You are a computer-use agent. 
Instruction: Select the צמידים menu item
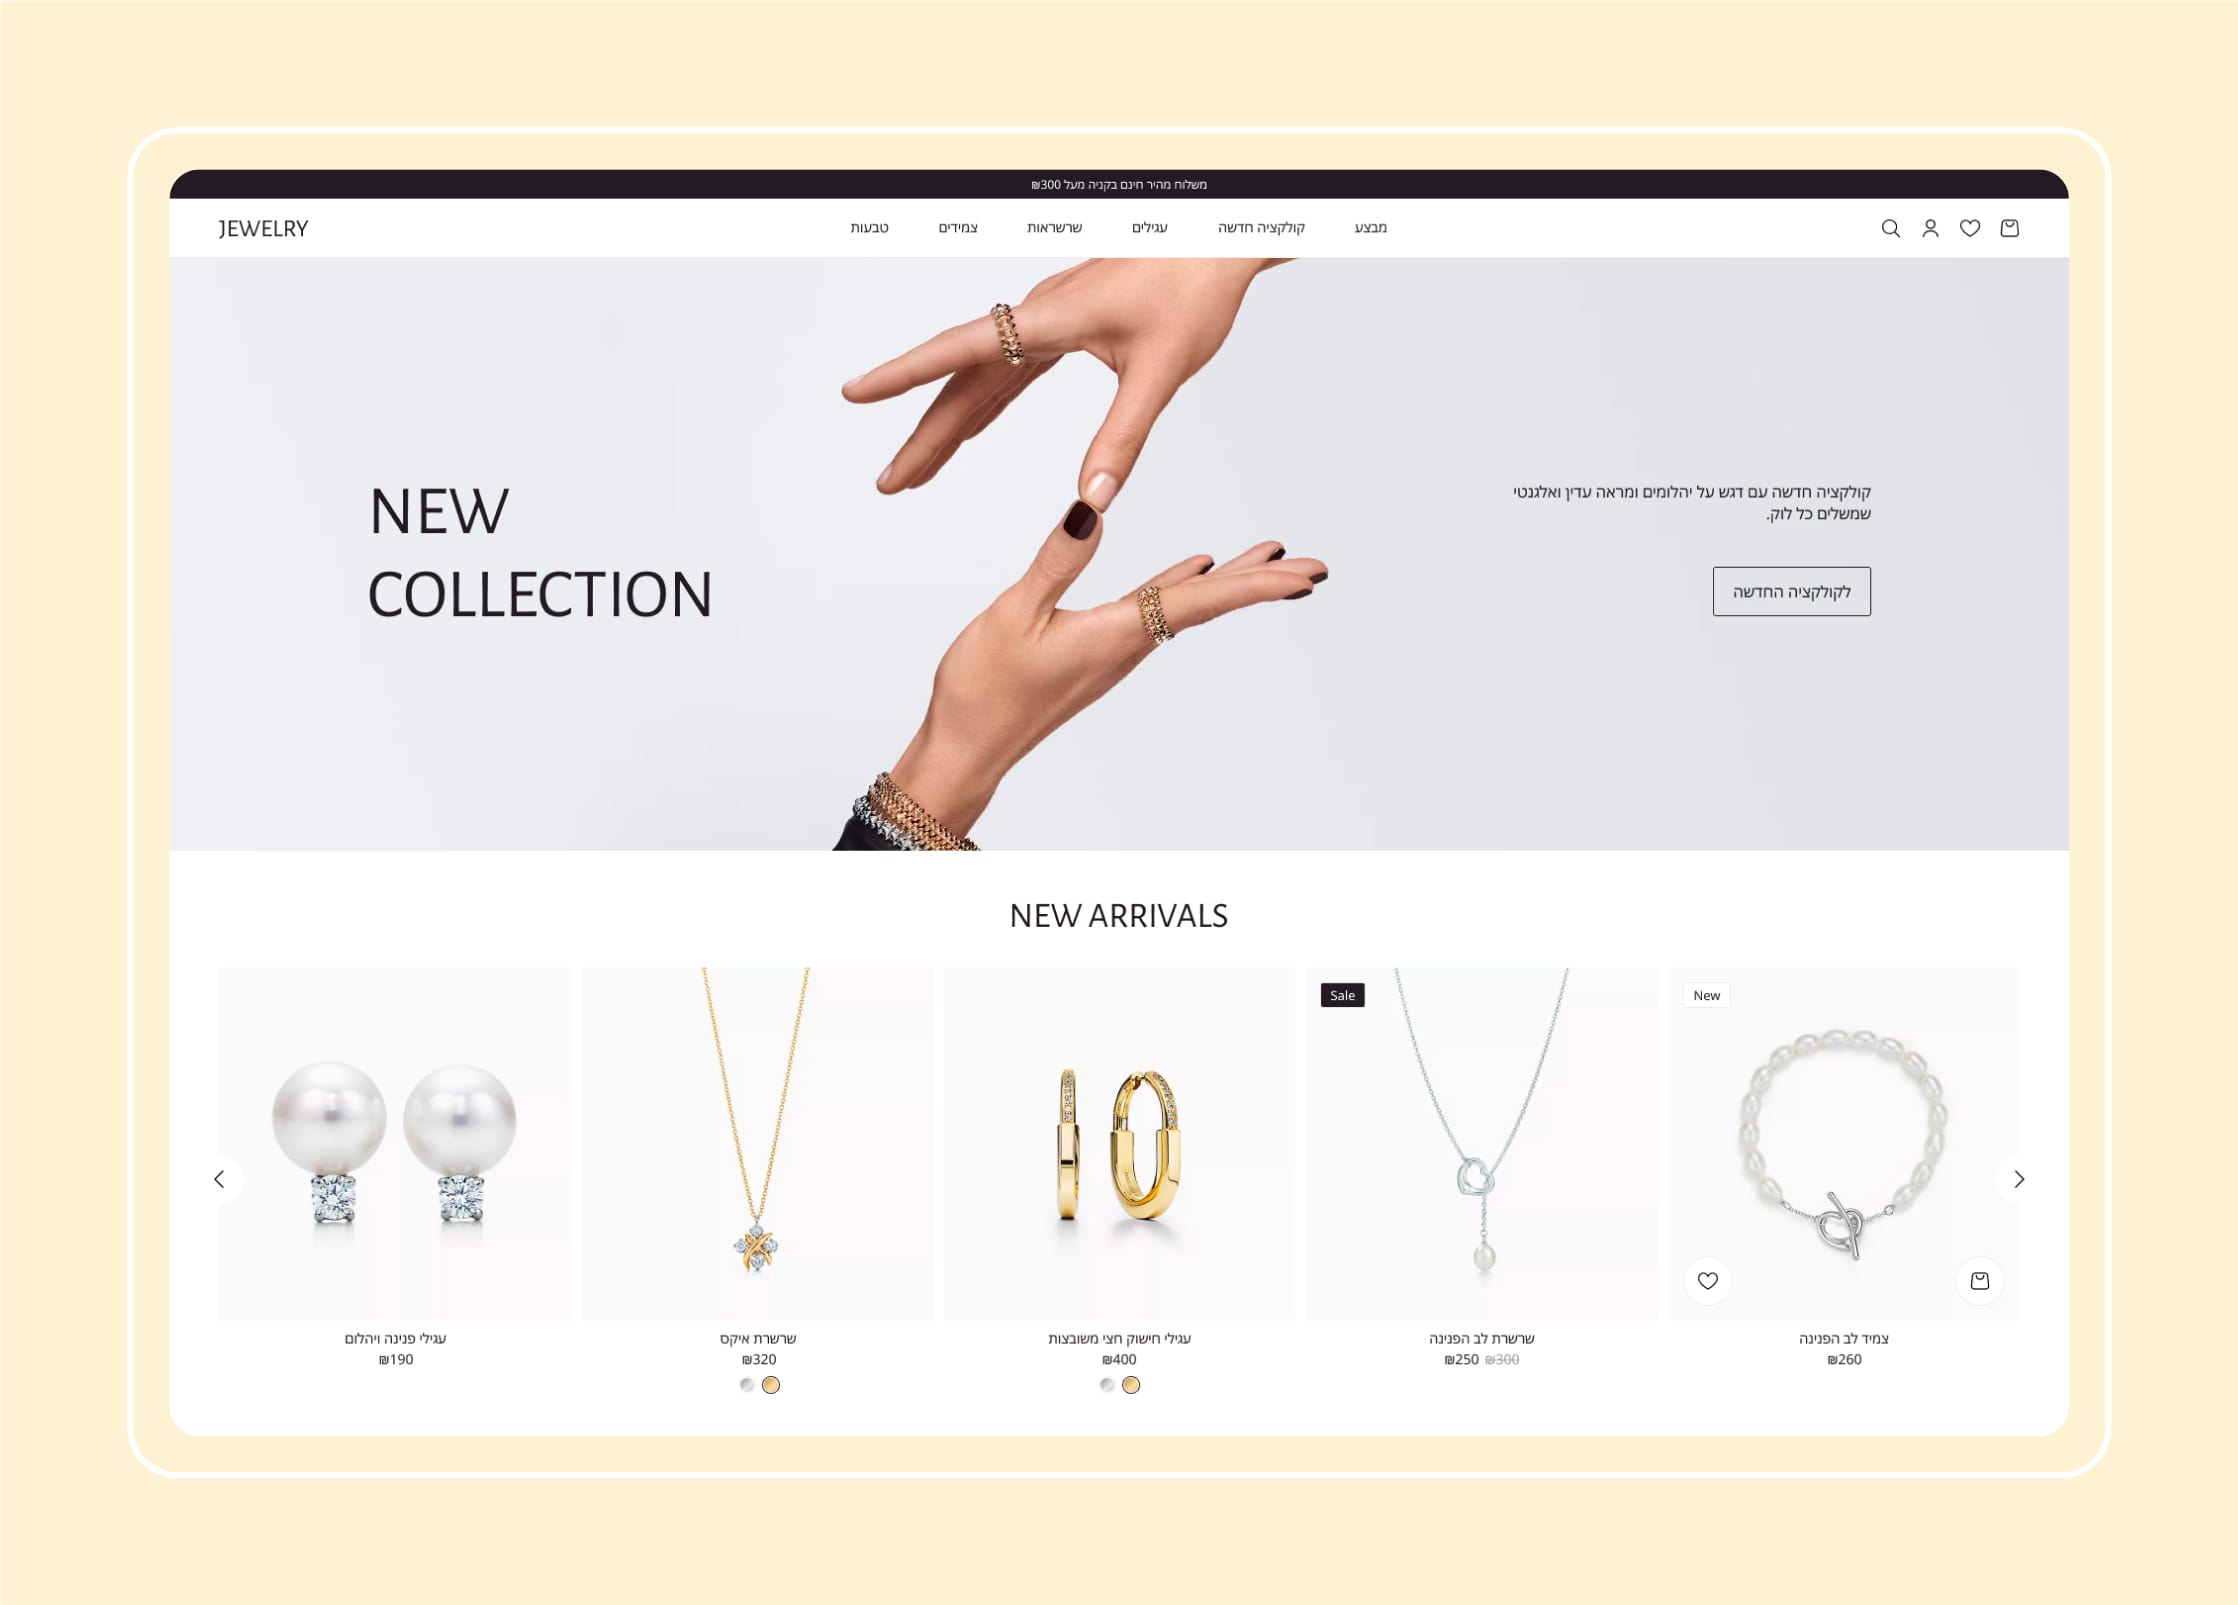coord(960,228)
